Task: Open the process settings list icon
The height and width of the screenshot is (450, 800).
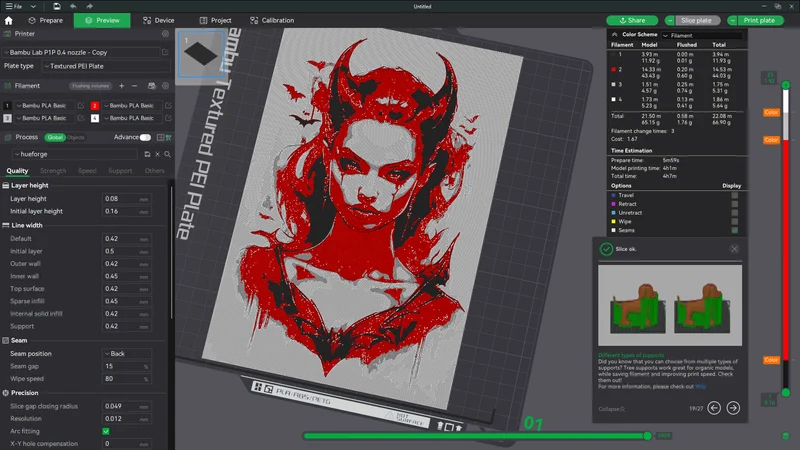Action: click(161, 137)
